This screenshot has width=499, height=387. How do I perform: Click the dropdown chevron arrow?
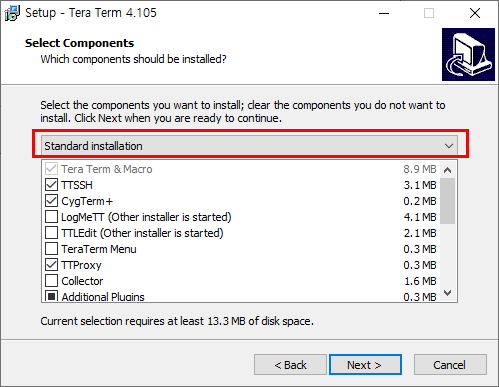coord(449,146)
